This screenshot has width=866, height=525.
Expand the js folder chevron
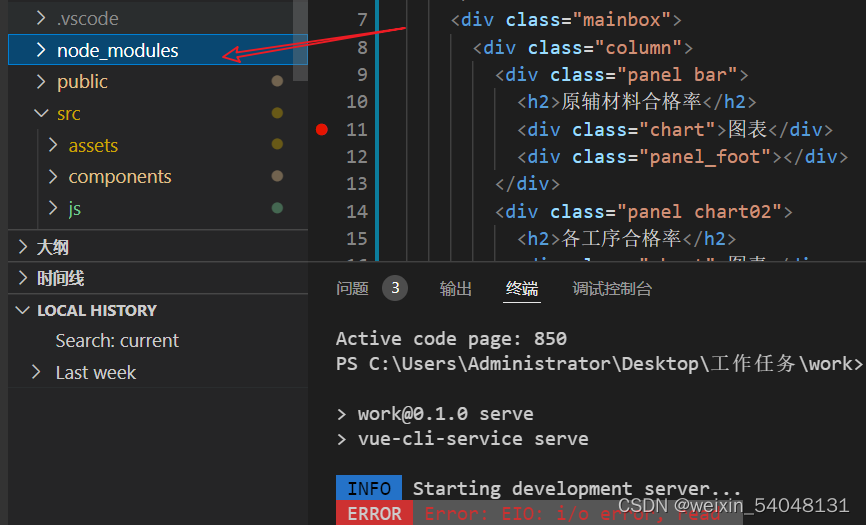tap(53, 208)
